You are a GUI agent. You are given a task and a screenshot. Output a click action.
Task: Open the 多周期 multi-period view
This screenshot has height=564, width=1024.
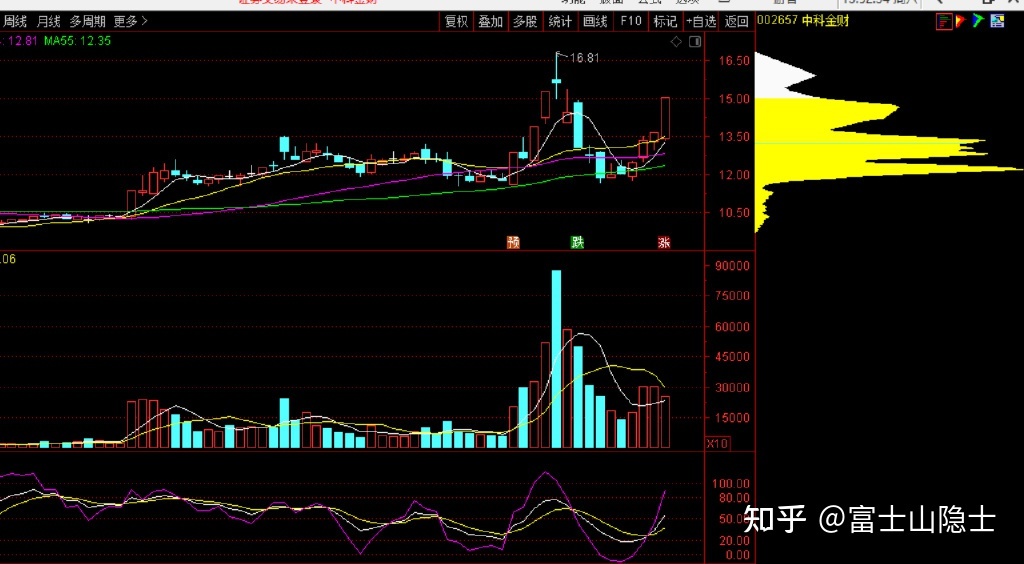(x=88, y=22)
